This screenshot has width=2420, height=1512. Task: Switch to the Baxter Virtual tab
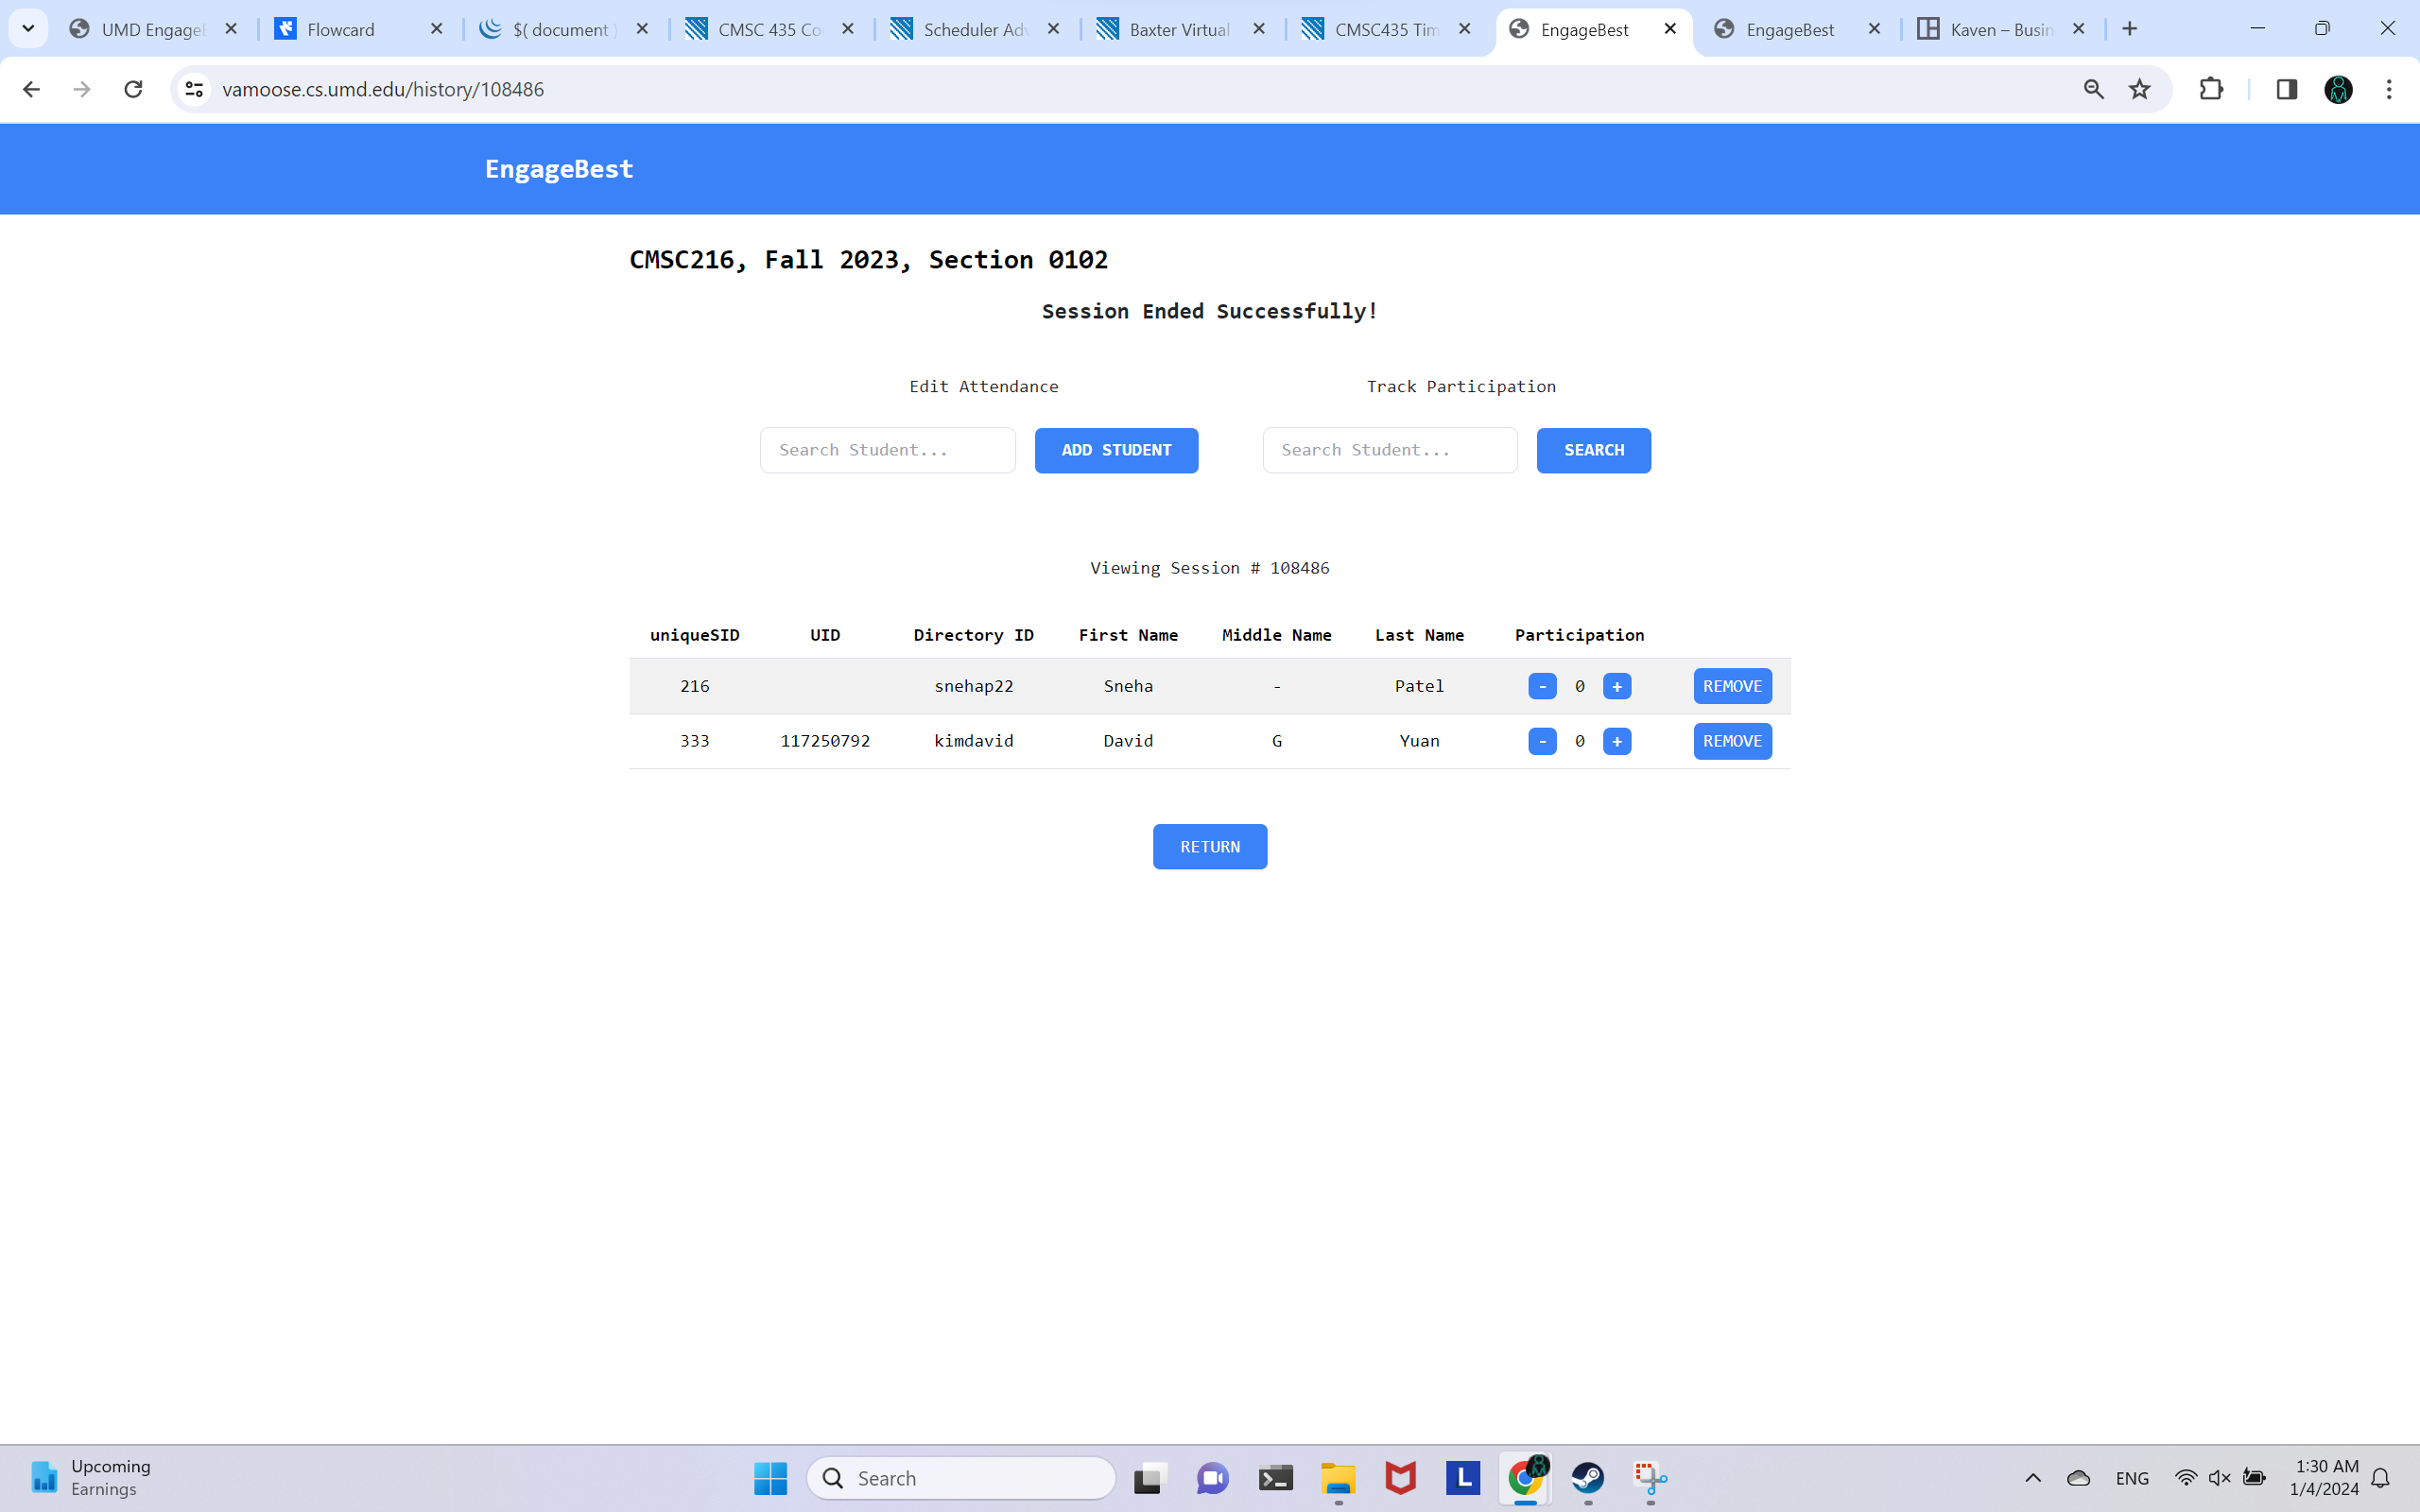[x=1181, y=29]
